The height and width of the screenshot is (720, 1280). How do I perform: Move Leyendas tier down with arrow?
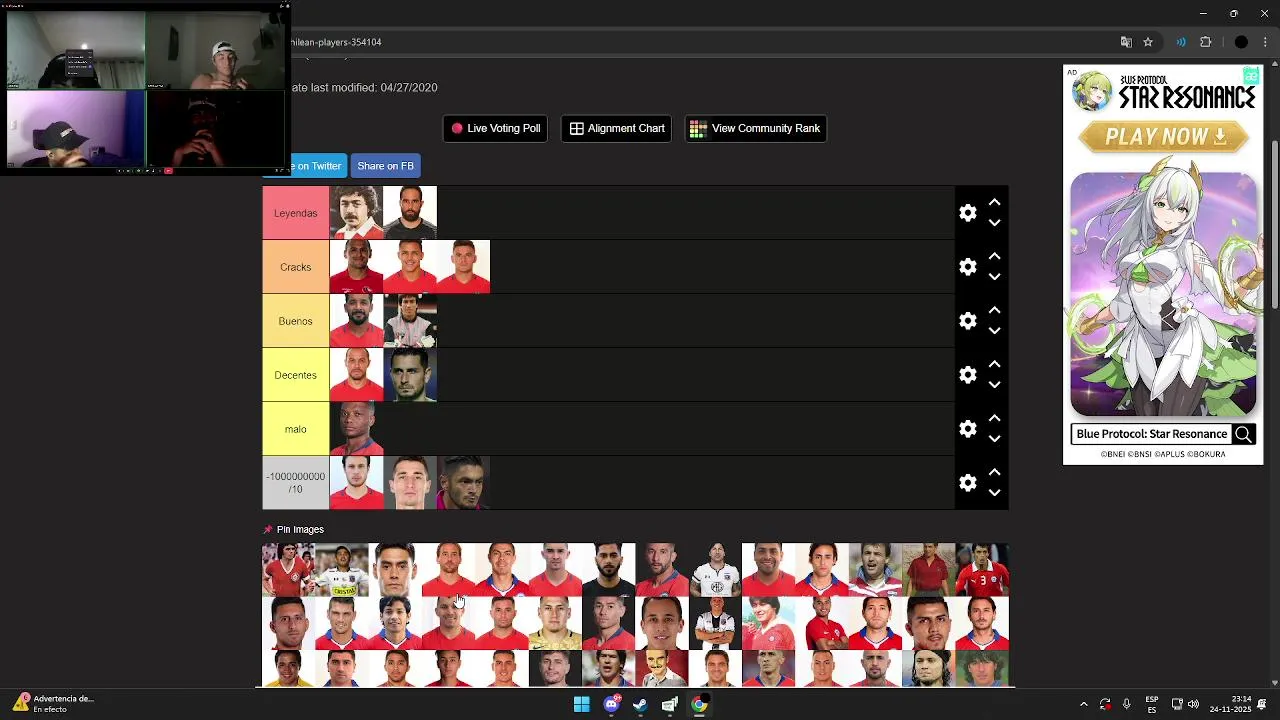[x=994, y=223]
